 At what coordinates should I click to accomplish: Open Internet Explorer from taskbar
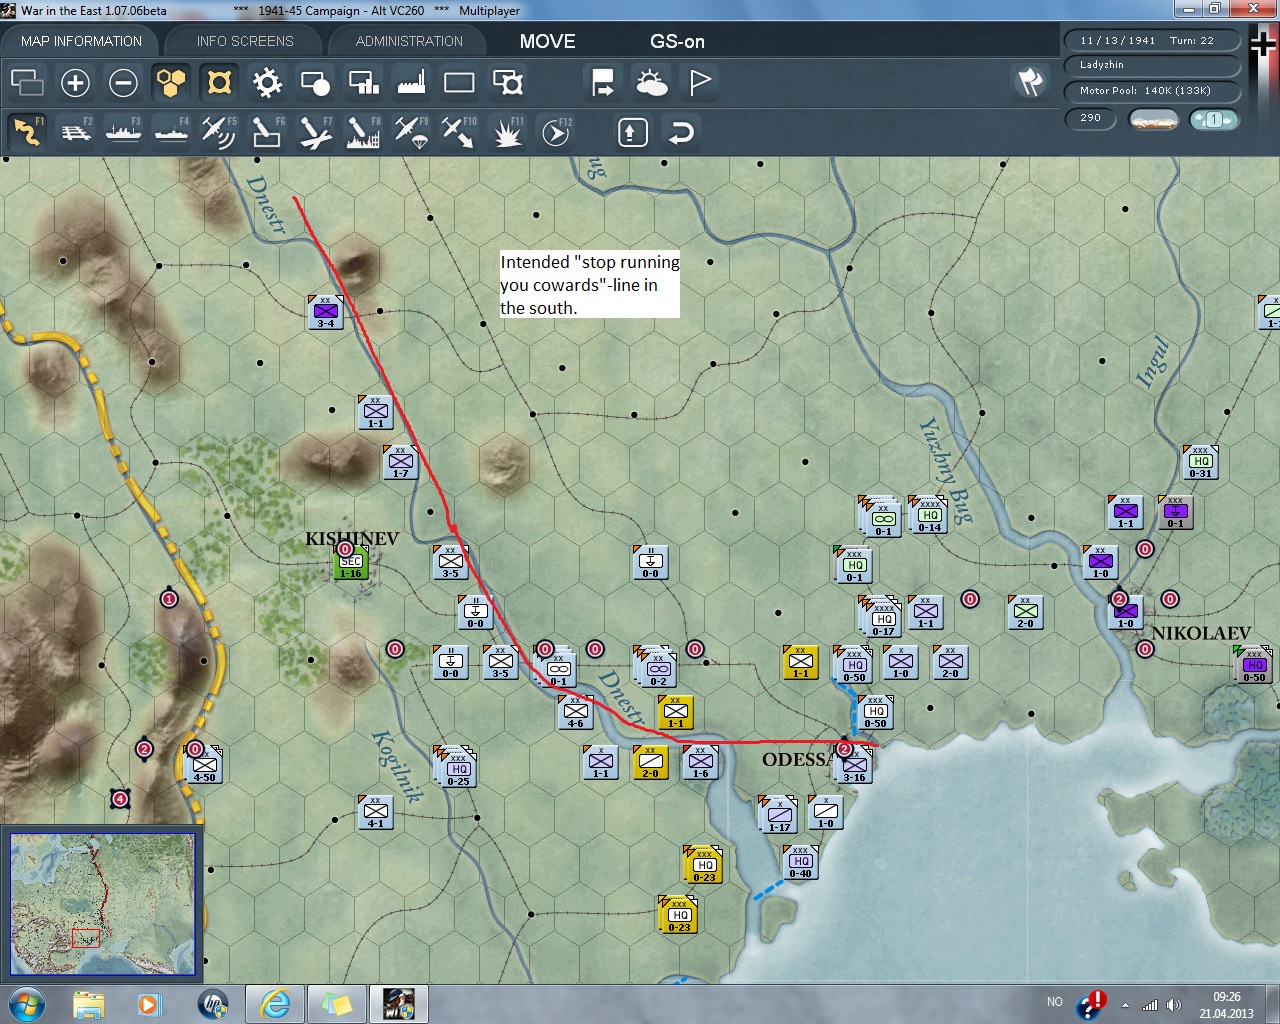click(x=275, y=1003)
